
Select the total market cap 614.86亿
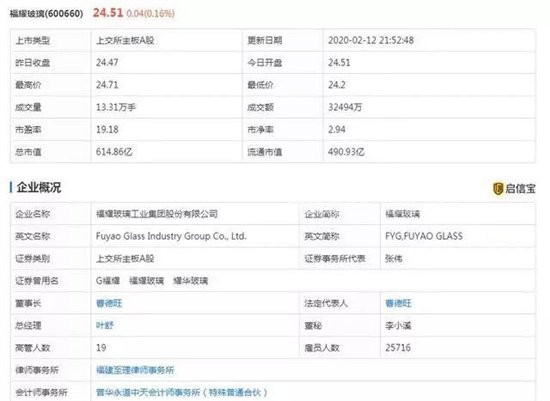click(114, 152)
